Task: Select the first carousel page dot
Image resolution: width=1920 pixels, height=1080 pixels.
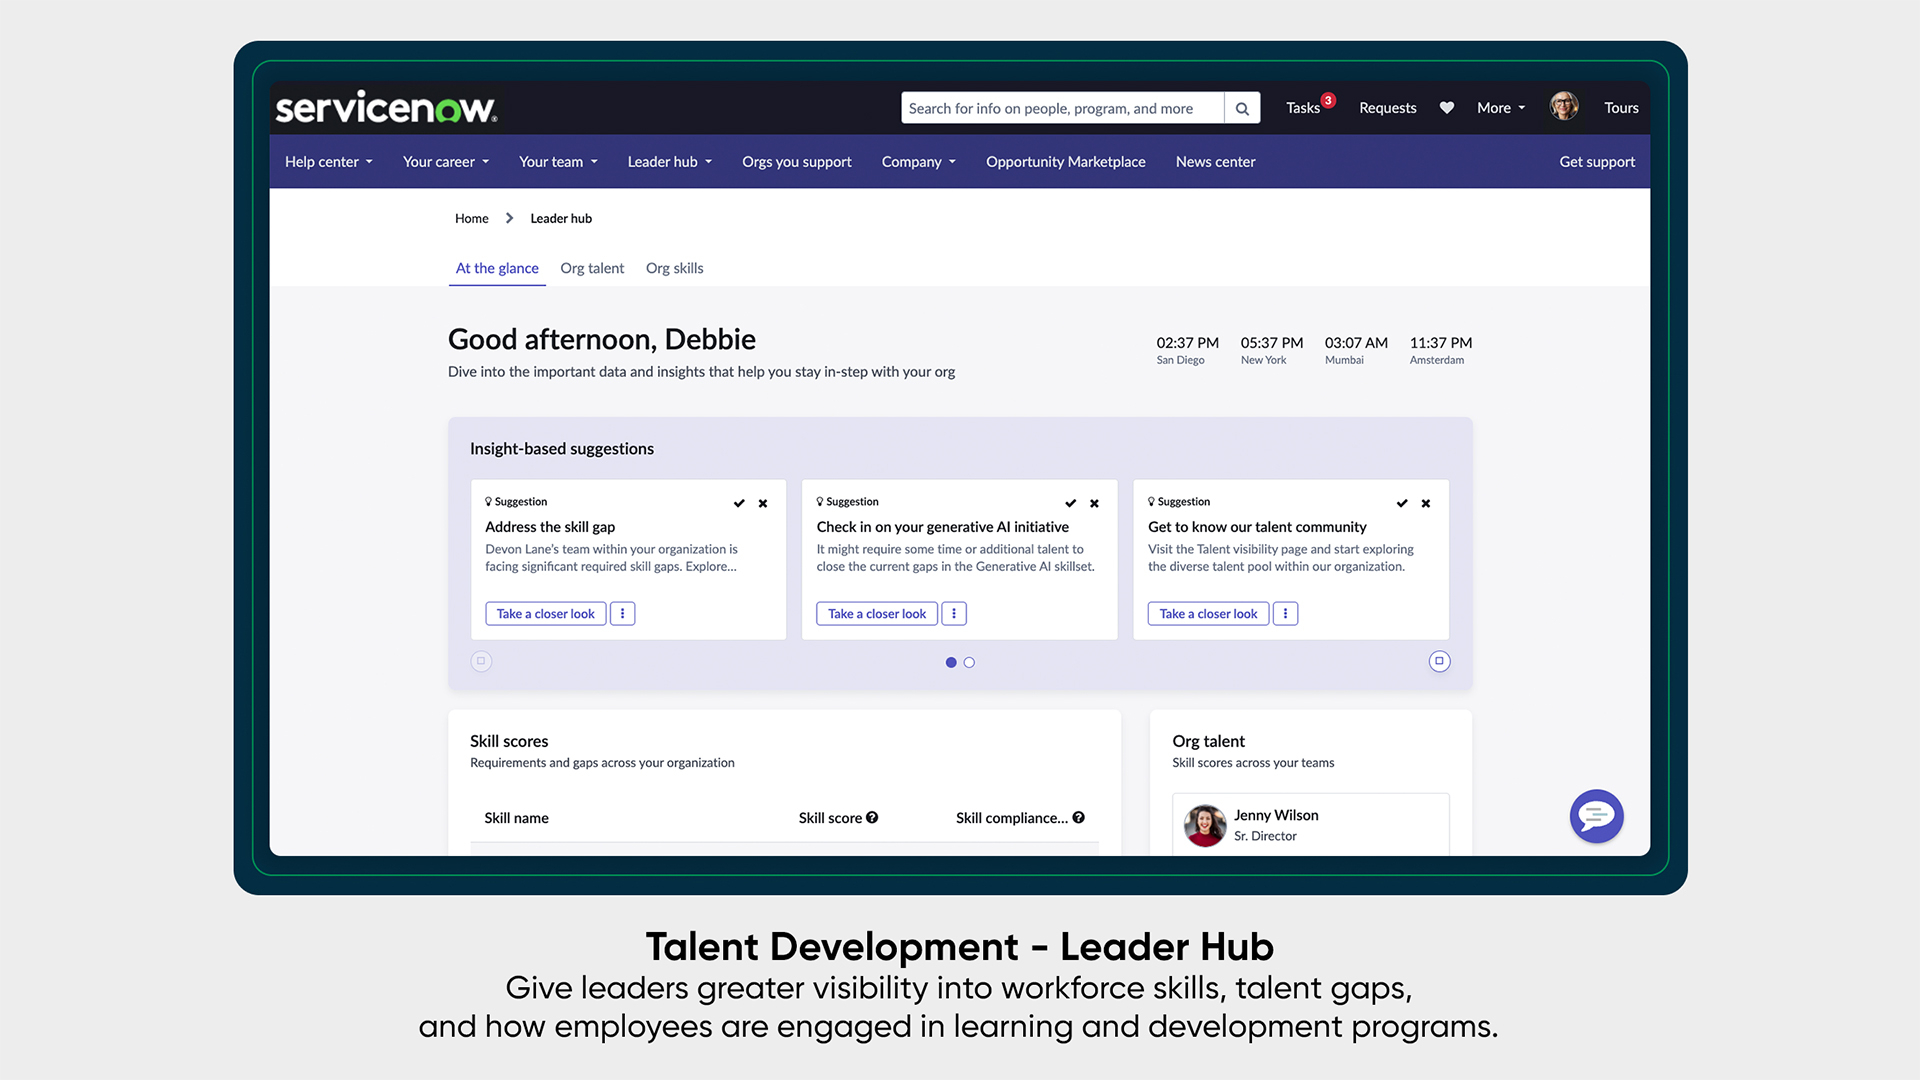Action: [951, 662]
